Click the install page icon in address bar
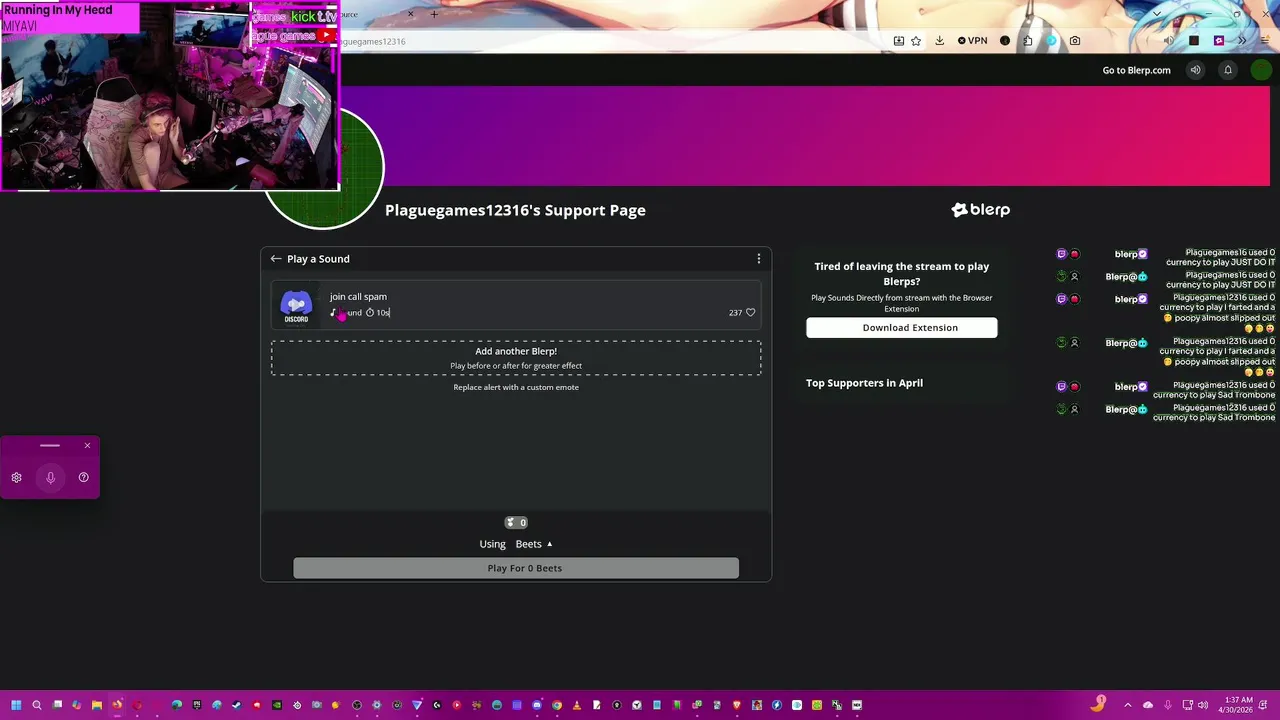1280x720 pixels. [898, 41]
